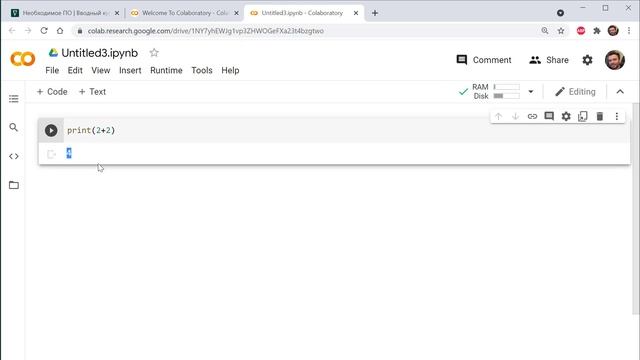Open Chrome profile avatar
Image resolution: width=640 pixels, height=360 pixels.
pyautogui.click(x=613, y=31)
